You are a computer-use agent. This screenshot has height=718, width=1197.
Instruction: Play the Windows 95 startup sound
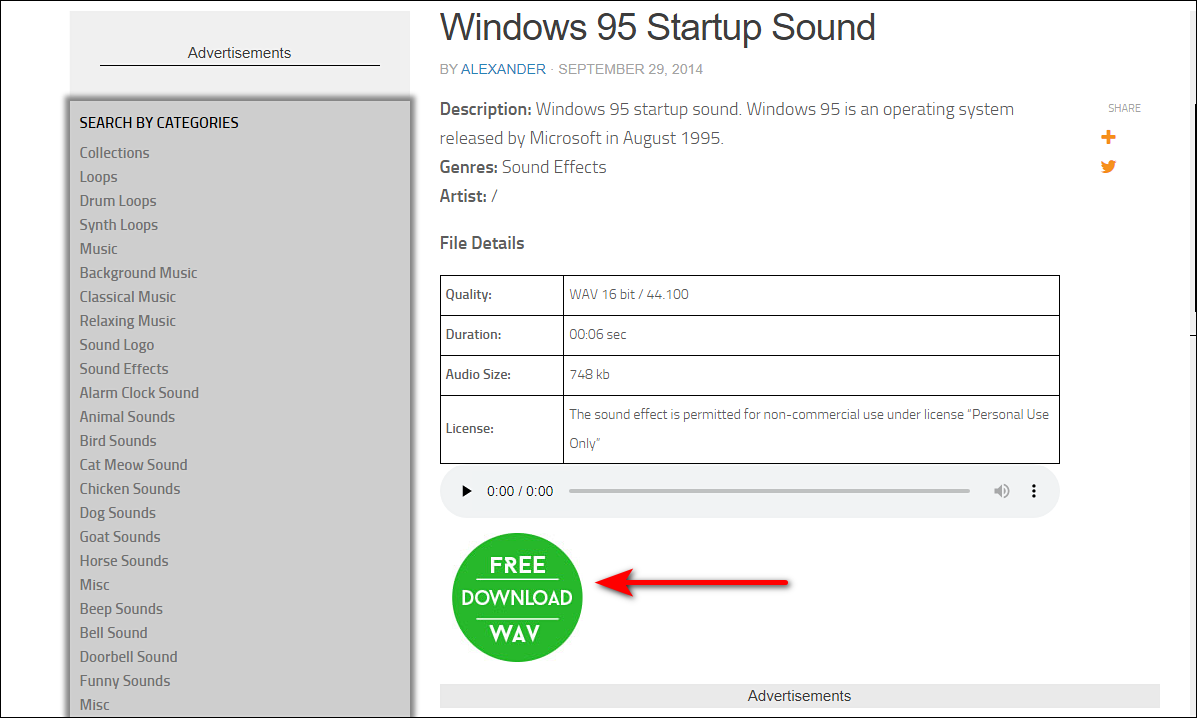pyautogui.click(x=466, y=491)
